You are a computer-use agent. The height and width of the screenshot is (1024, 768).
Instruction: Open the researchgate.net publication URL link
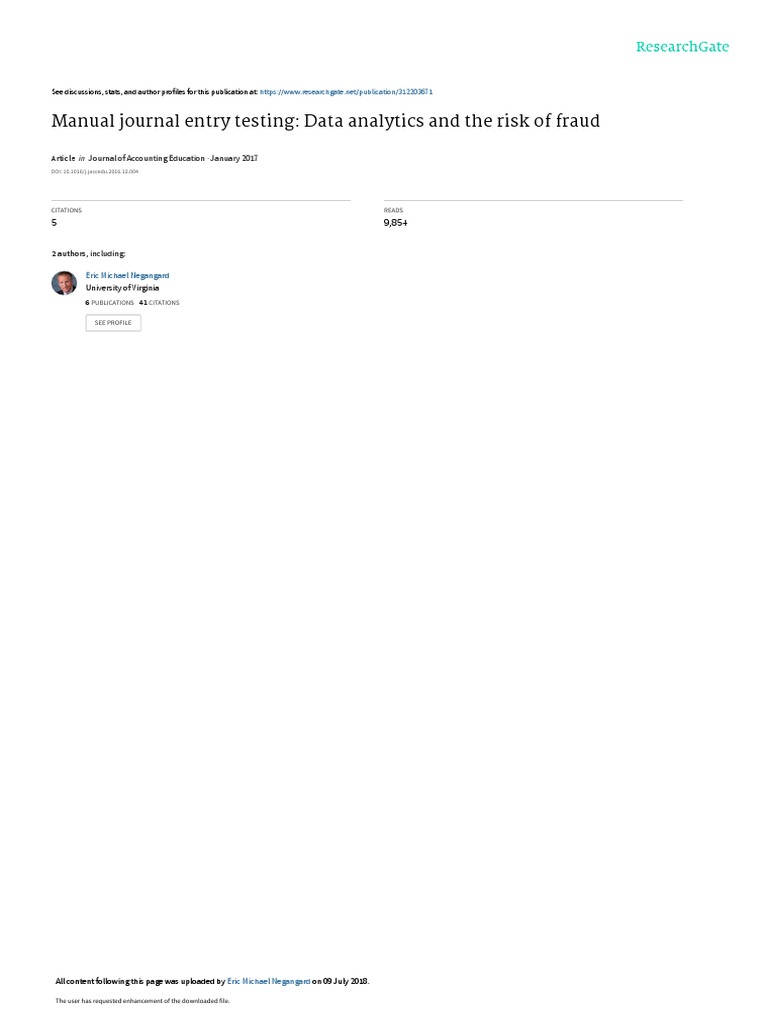point(346,92)
